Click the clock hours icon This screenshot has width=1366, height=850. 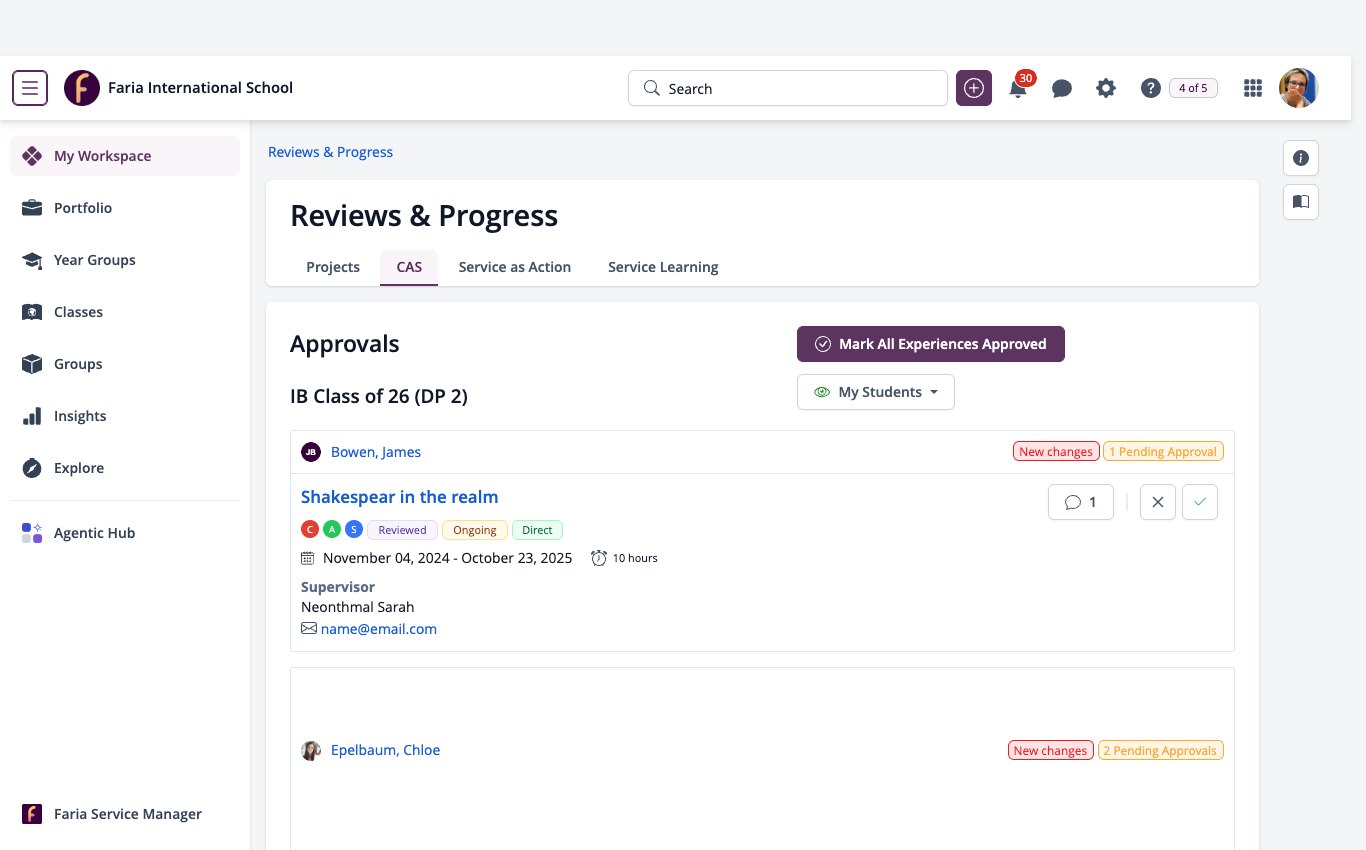pos(599,558)
